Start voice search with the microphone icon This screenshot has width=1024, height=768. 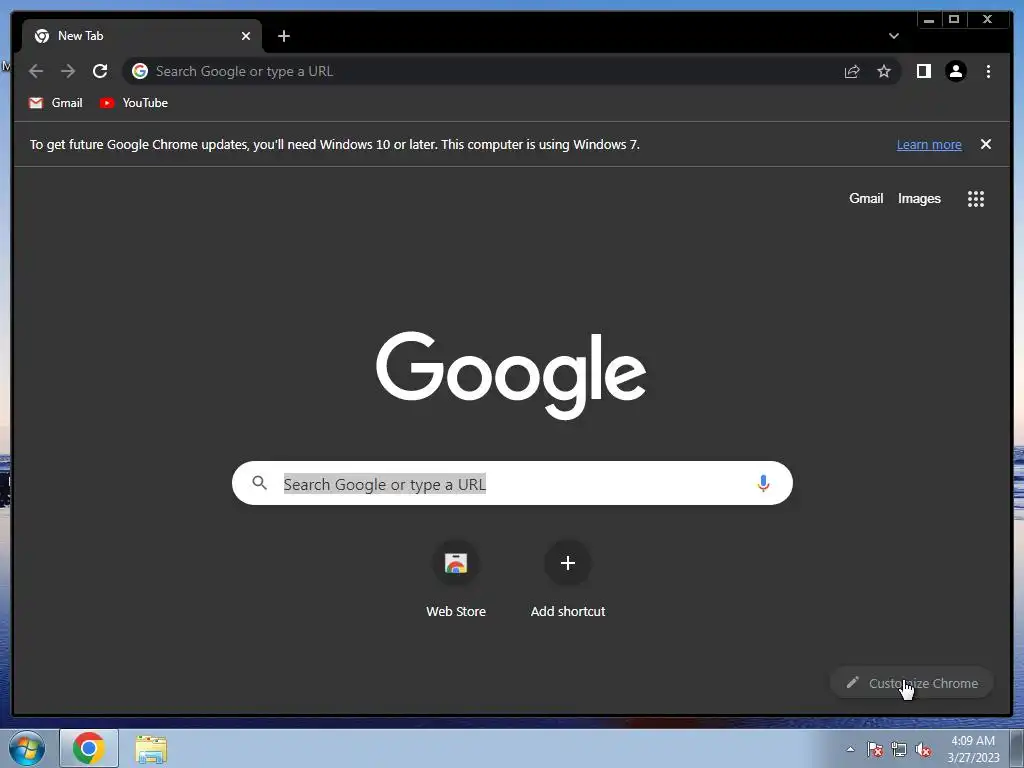tap(763, 483)
